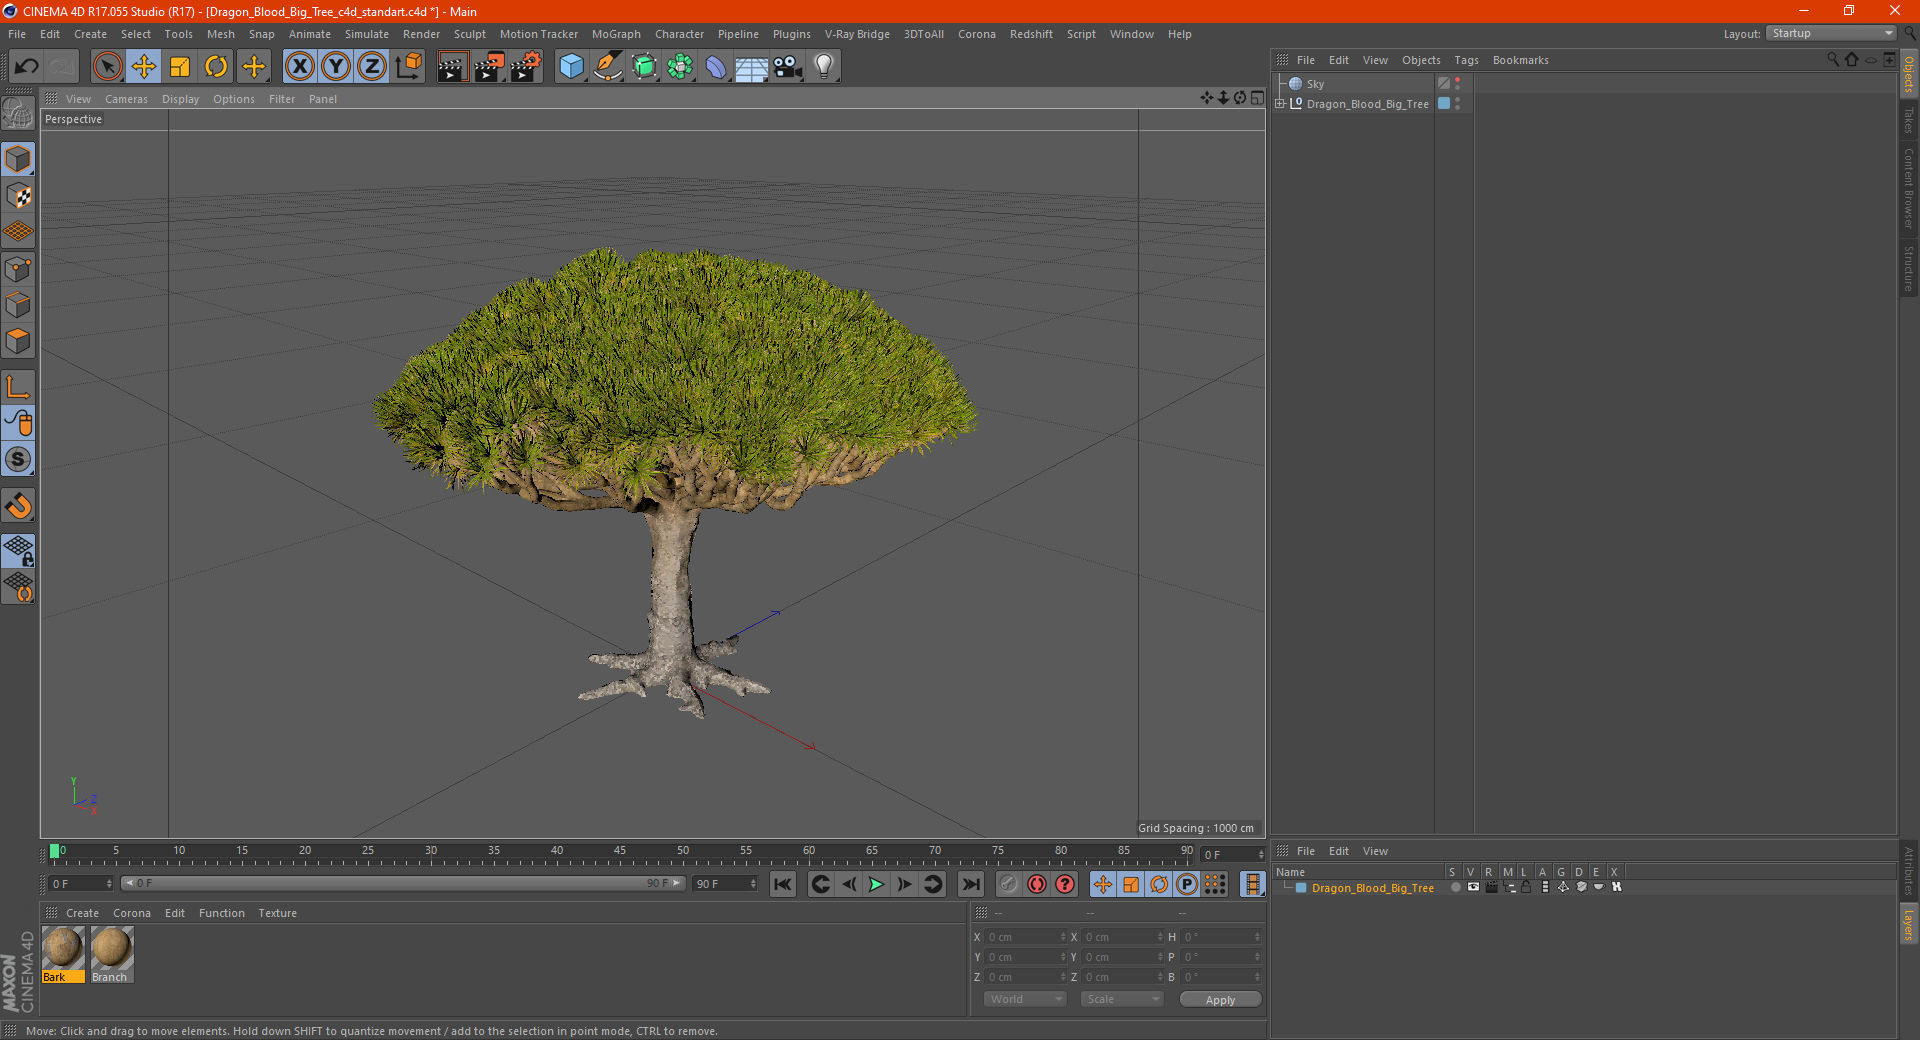Open the viewport Cameras menu
Viewport: 1920px width, 1040px height.
(126, 99)
